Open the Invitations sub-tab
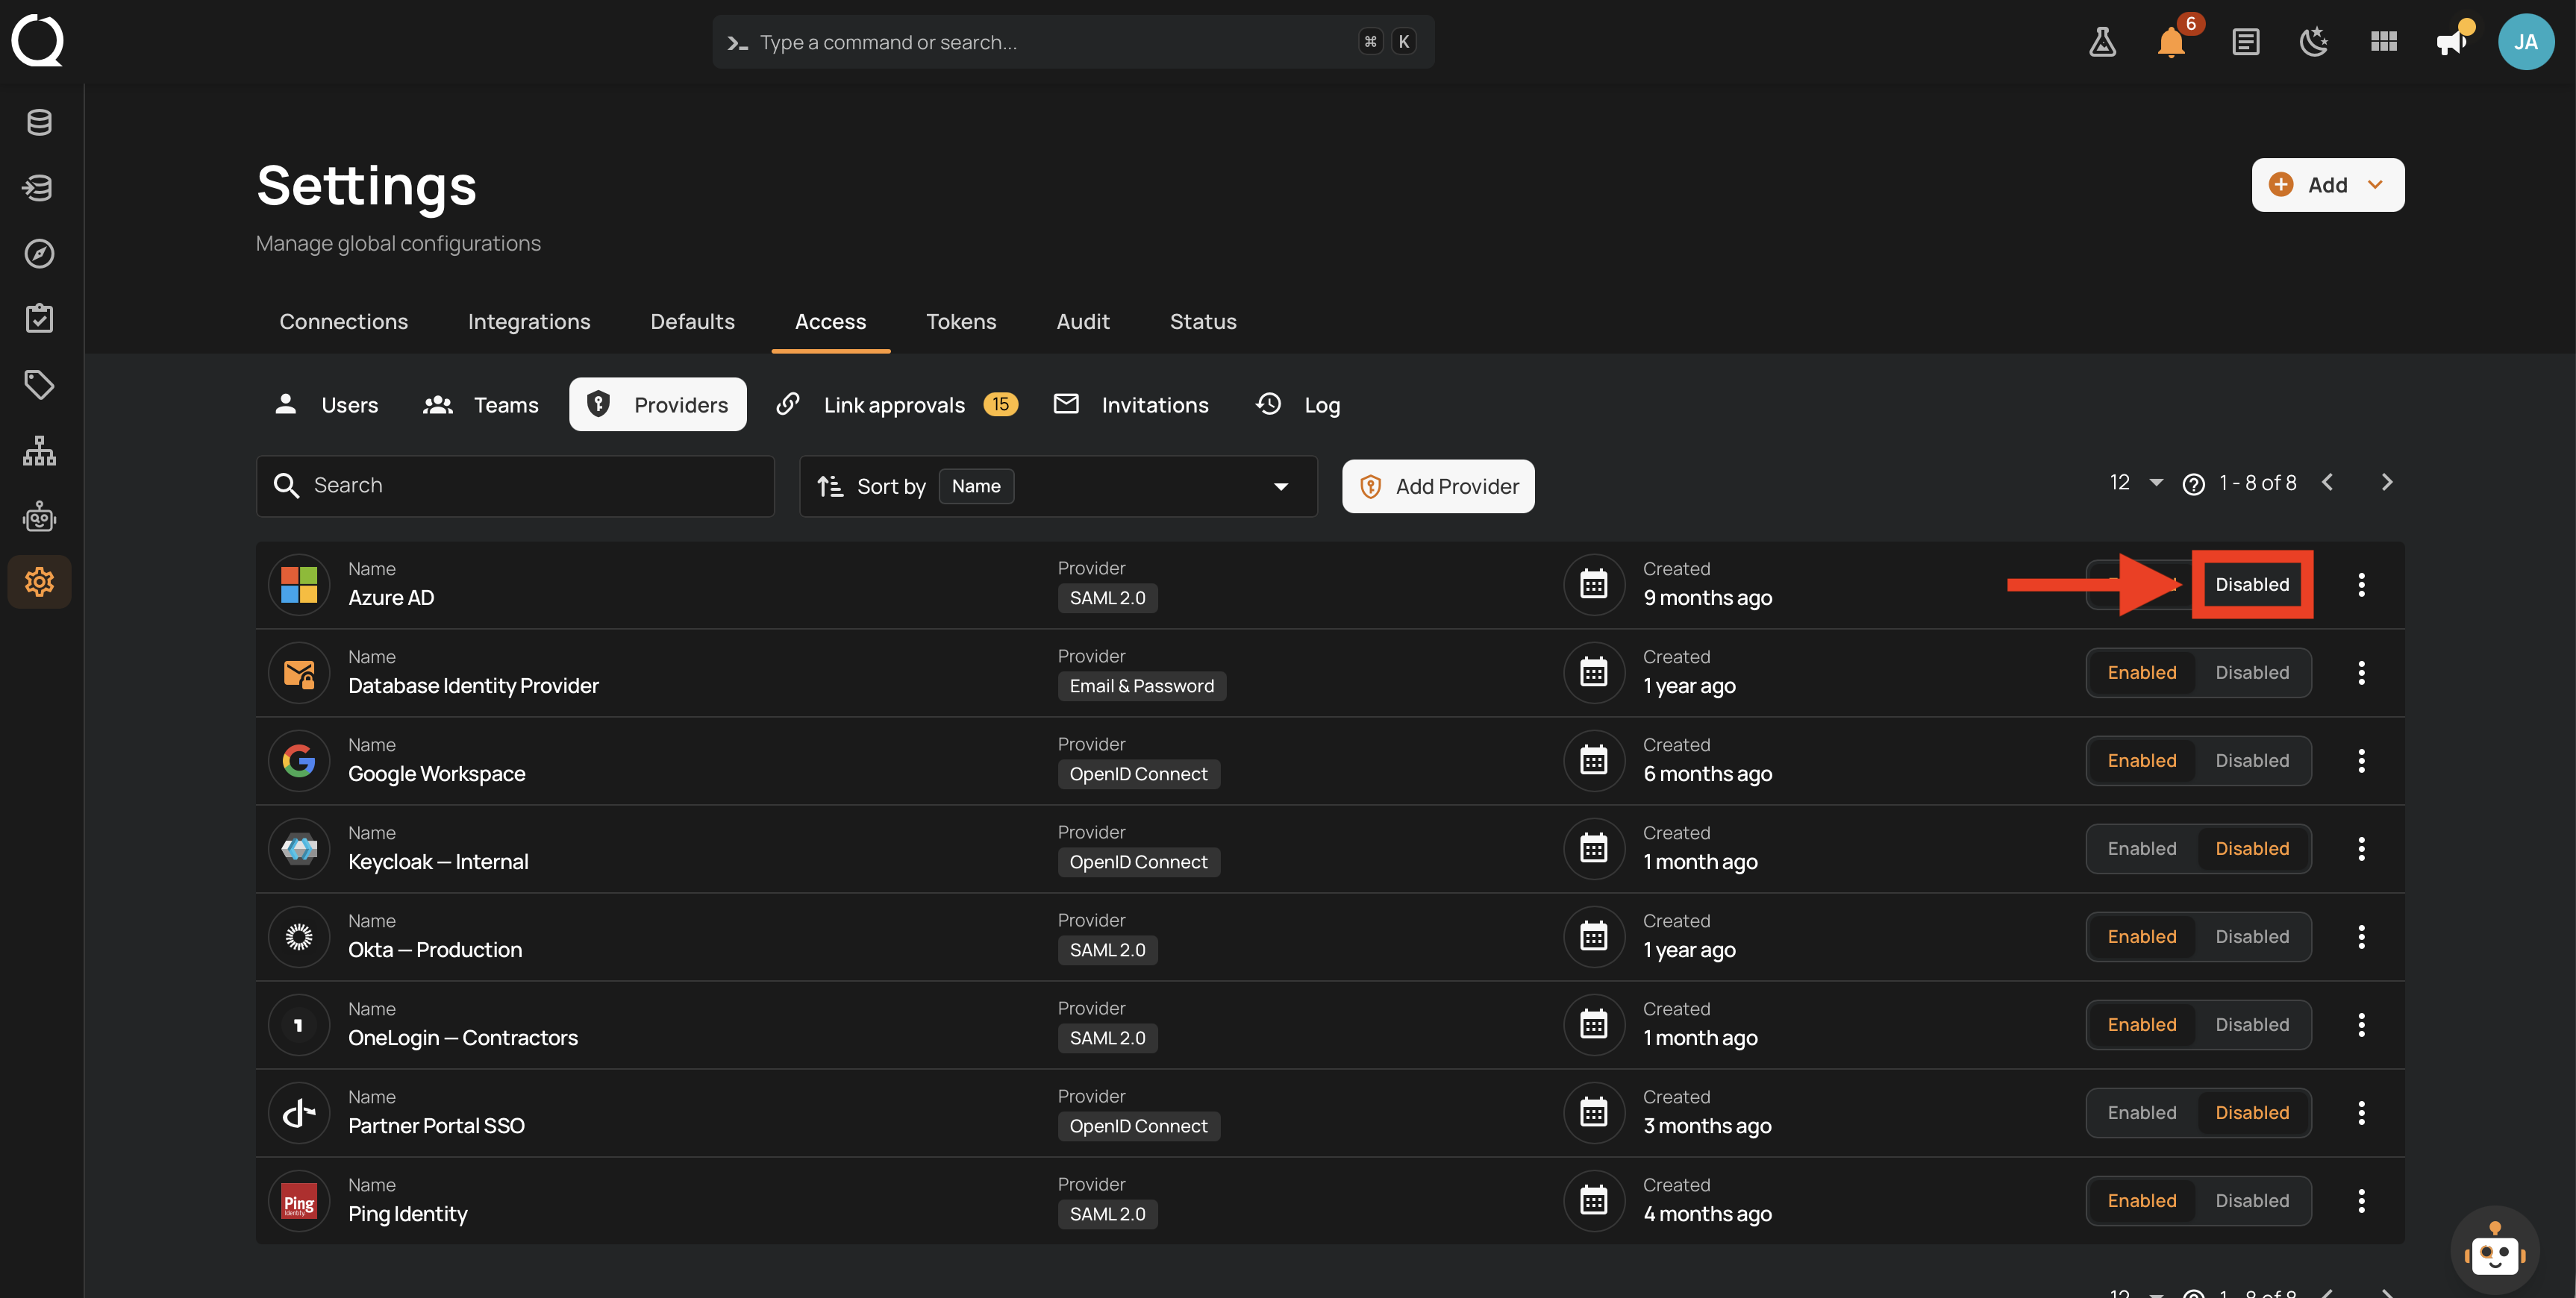2576x1298 pixels. point(1132,405)
